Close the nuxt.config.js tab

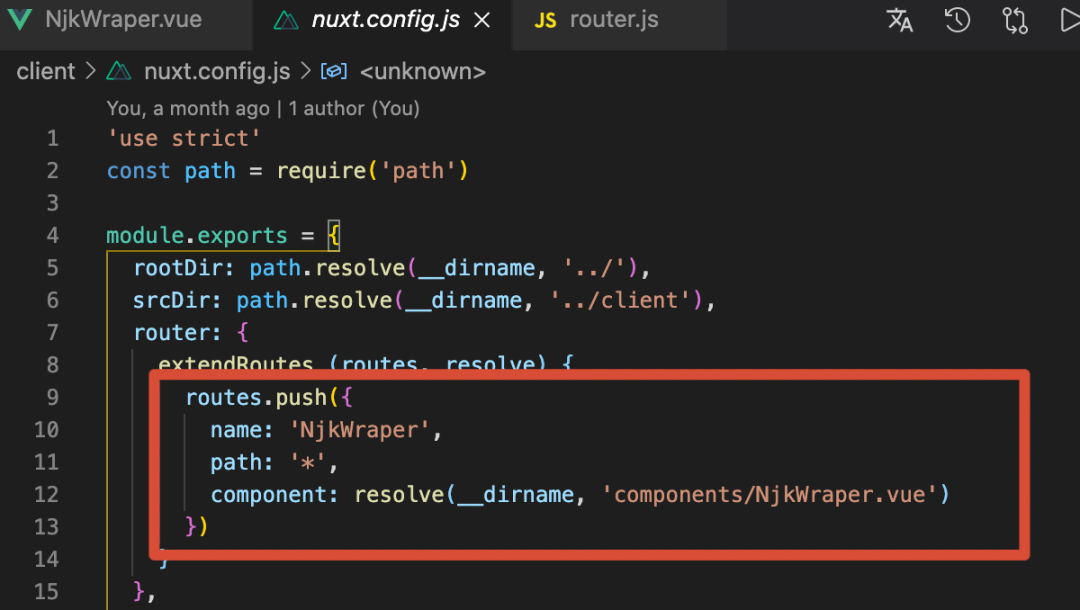click(x=482, y=20)
